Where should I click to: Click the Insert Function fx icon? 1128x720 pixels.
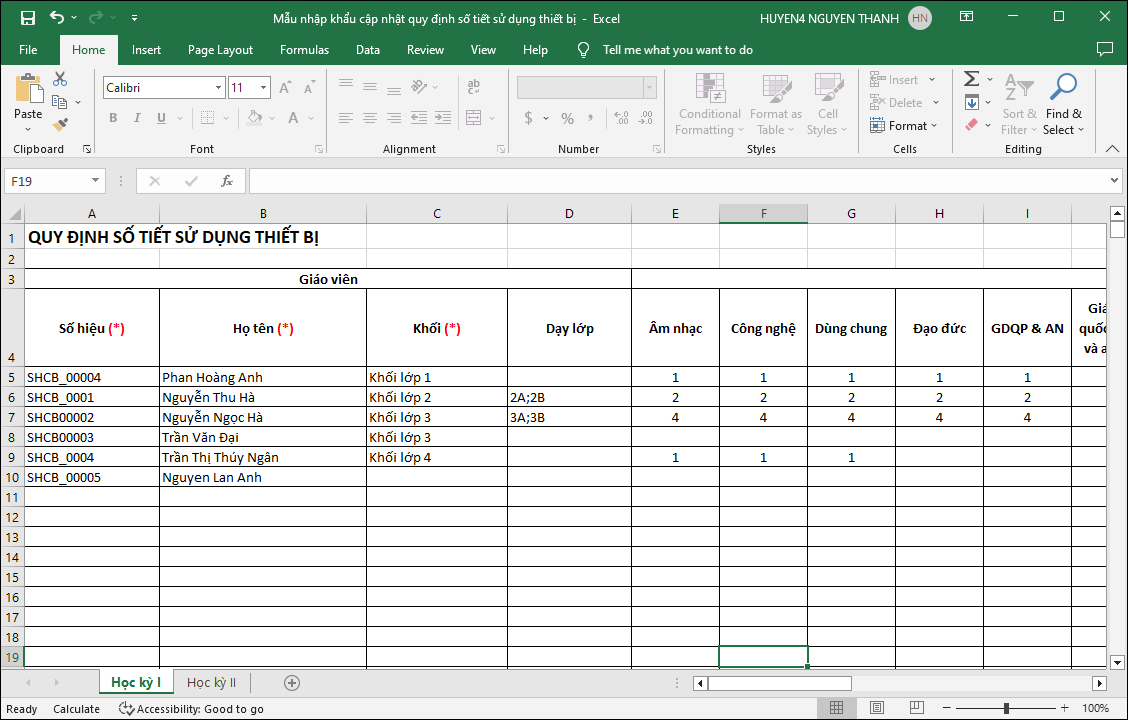point(227,181)
